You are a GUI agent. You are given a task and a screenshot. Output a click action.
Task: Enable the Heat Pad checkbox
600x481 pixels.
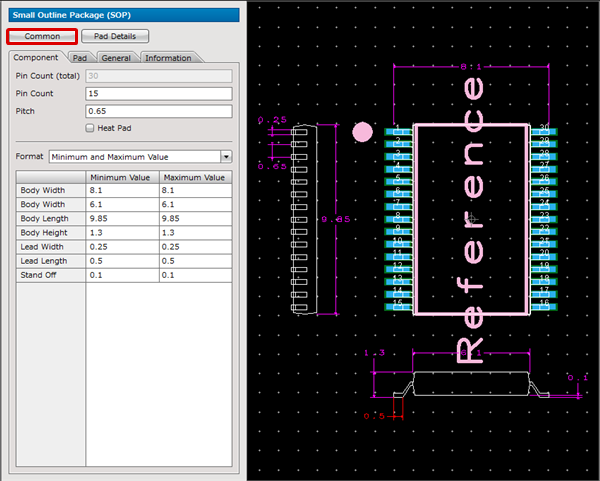[x=90, y=128]
